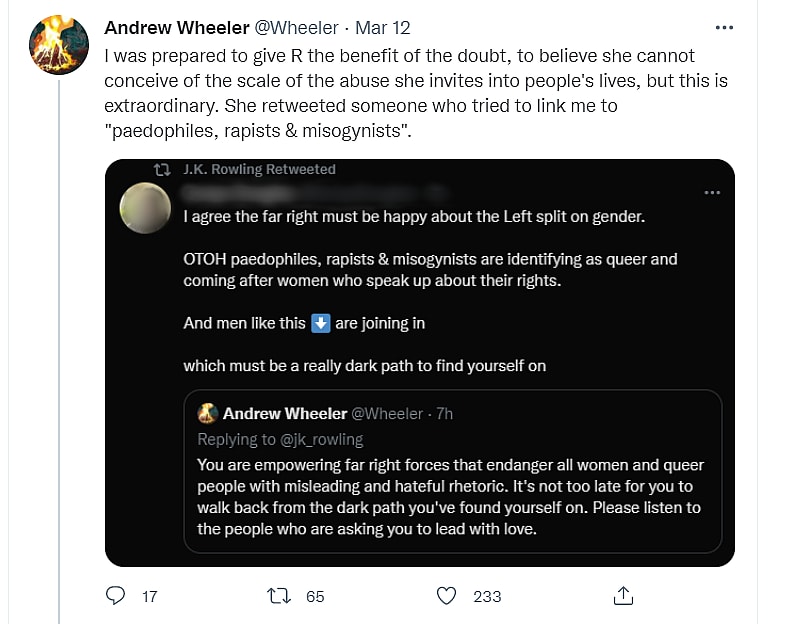This screenshot has width=791, height=624.
Task: Open Andrew Wheeler's campfire profile avatar
Action: (57, 47)
